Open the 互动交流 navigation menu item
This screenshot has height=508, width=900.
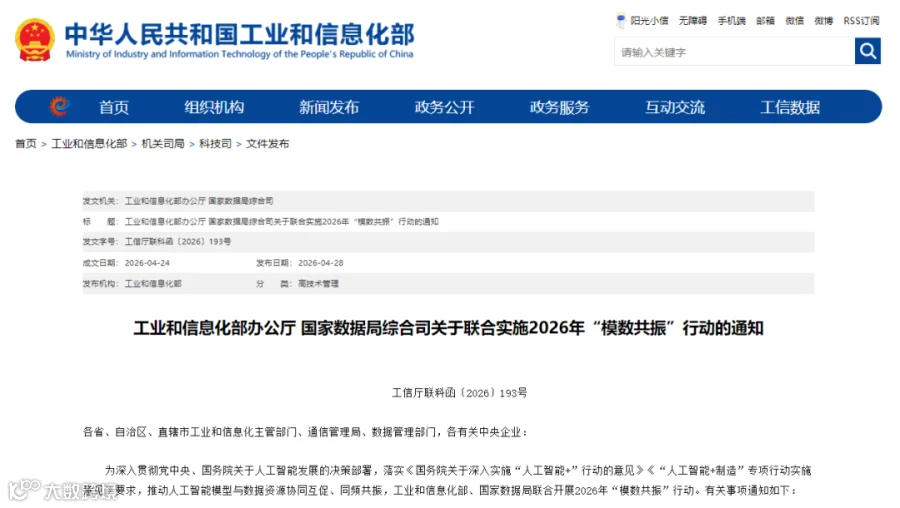click(674, 107)
